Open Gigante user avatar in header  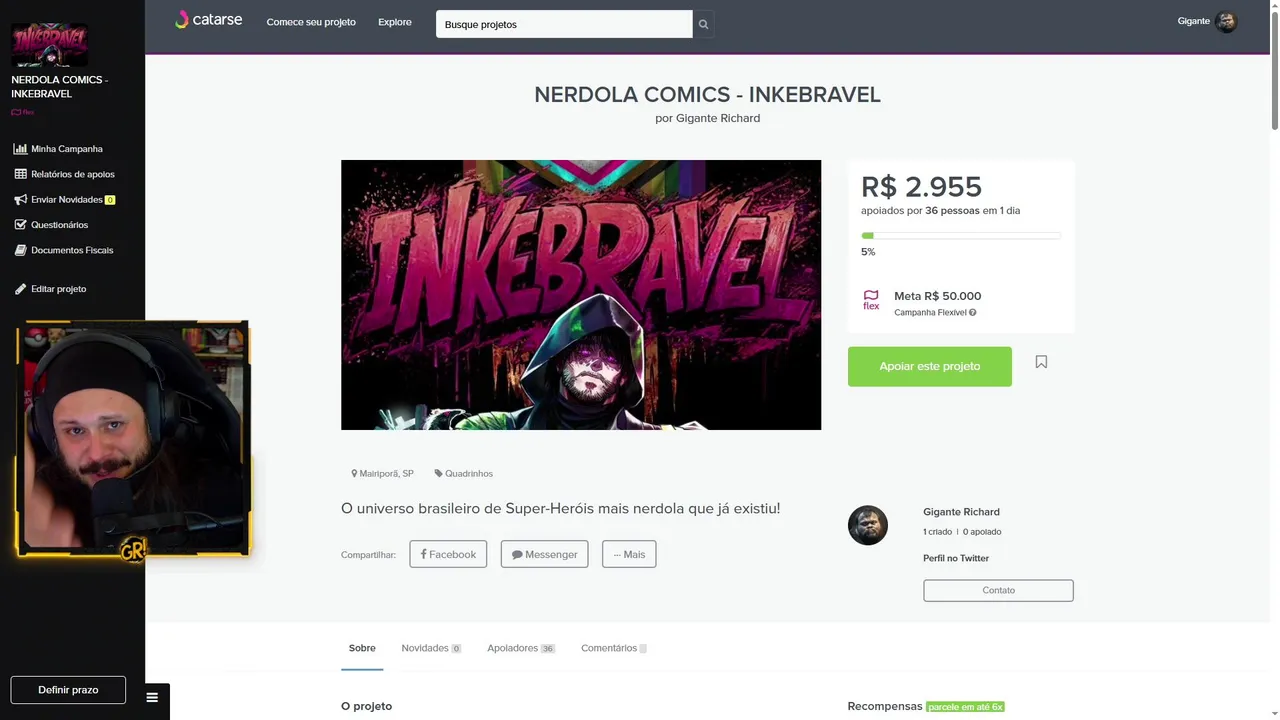point(1226,21)
